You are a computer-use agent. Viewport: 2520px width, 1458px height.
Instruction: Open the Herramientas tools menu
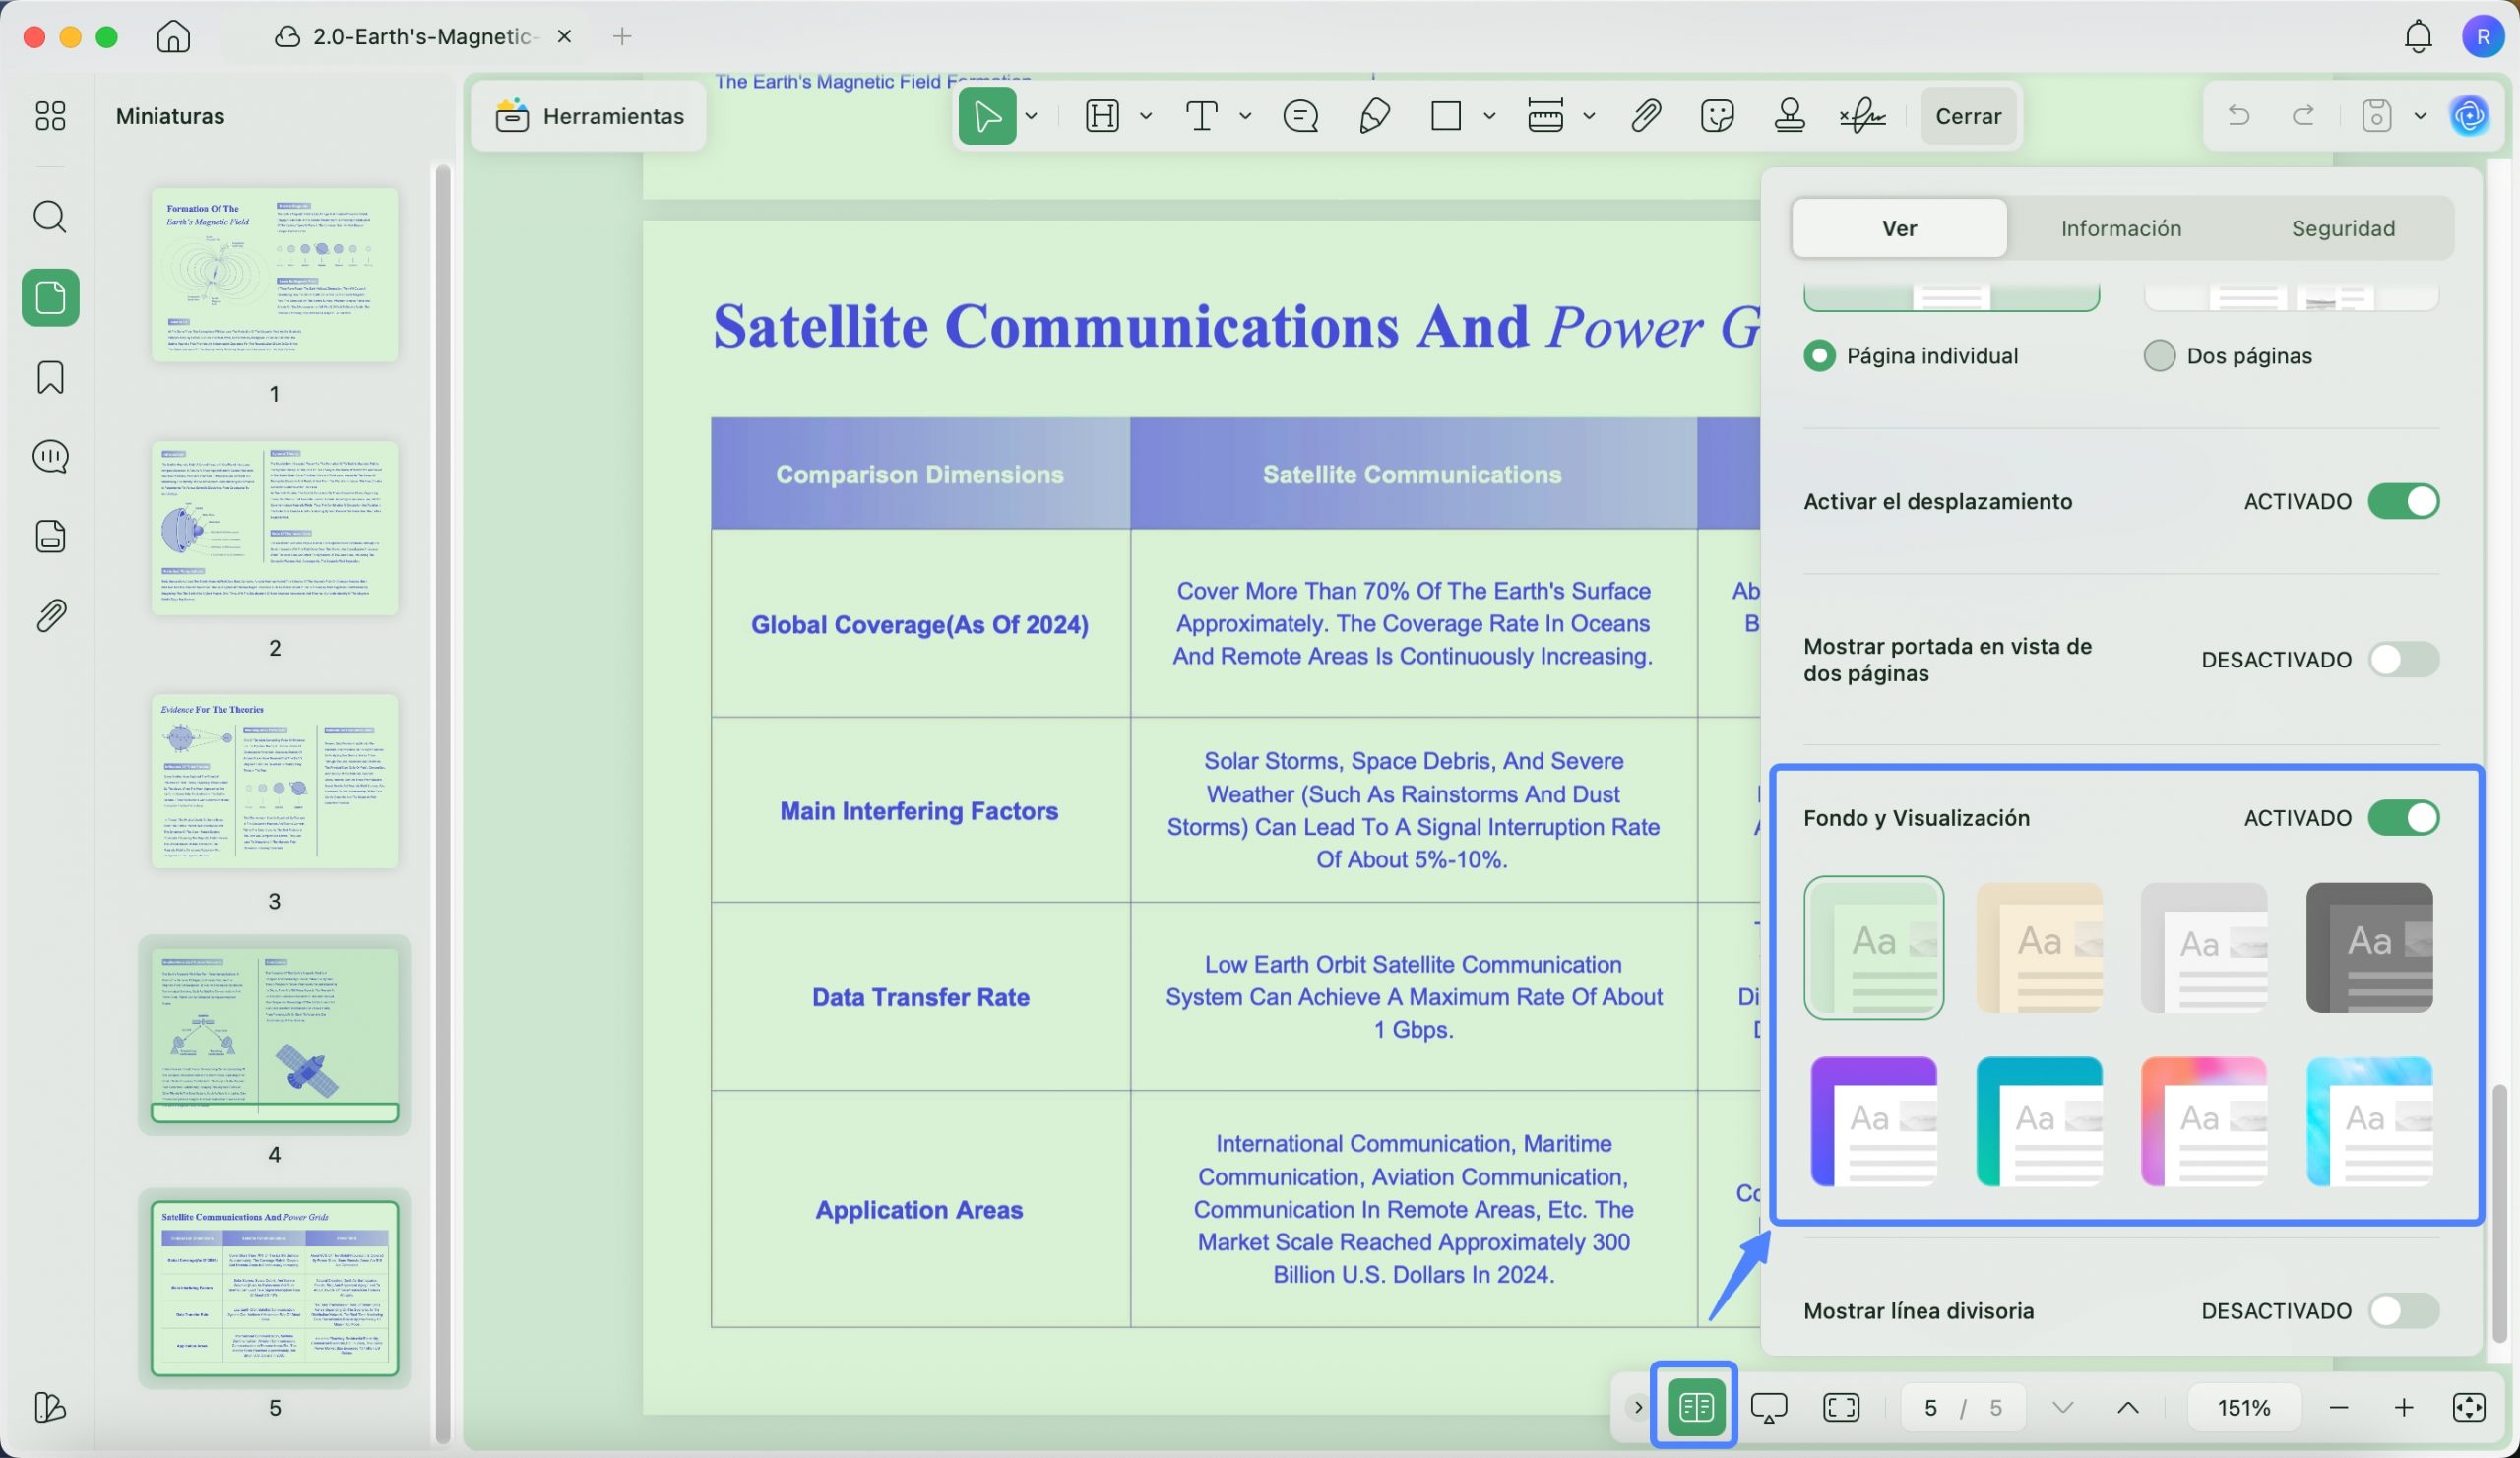coord(589,116)
